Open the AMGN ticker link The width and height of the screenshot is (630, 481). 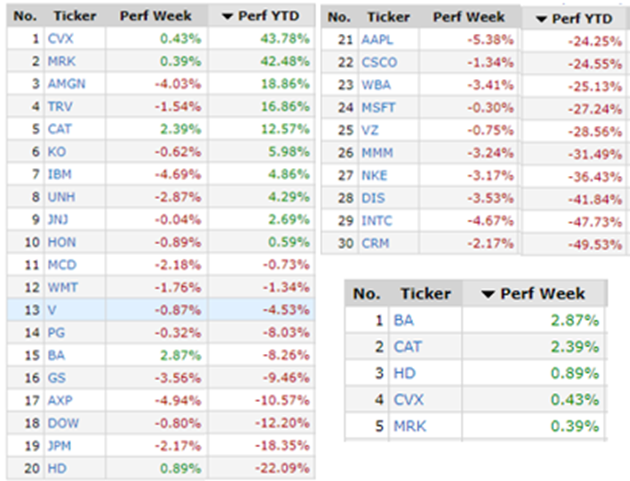(67, 84)
